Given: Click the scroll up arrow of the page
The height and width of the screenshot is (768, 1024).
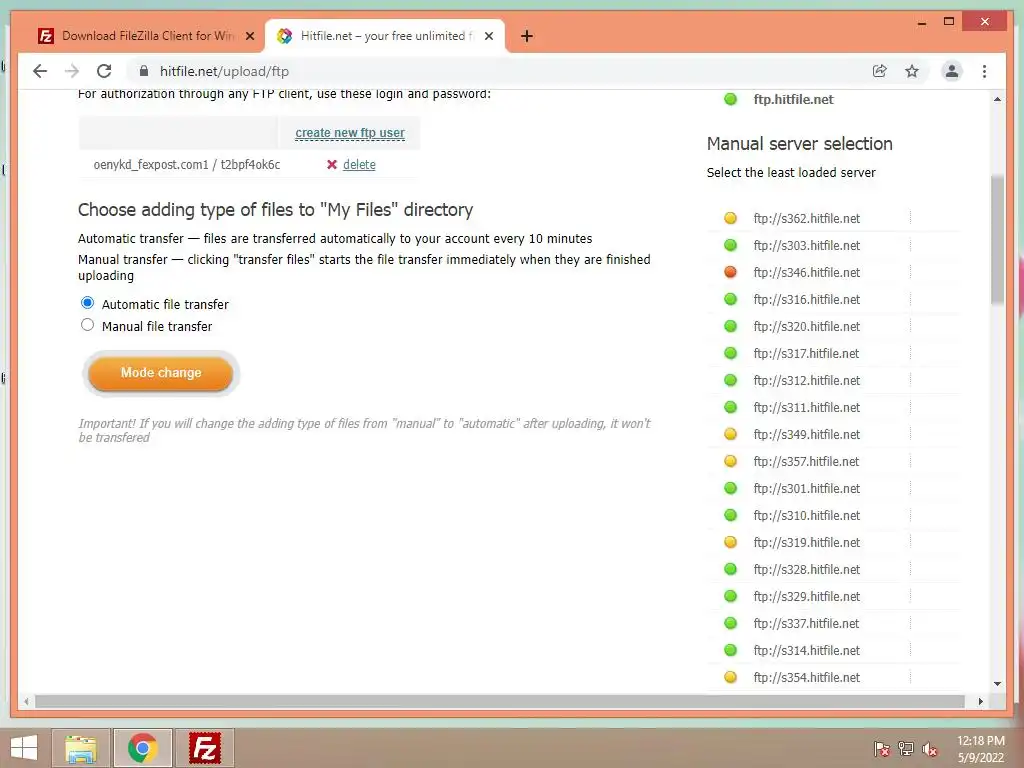Looking at the screenshot, I should (x=997, y=99).
